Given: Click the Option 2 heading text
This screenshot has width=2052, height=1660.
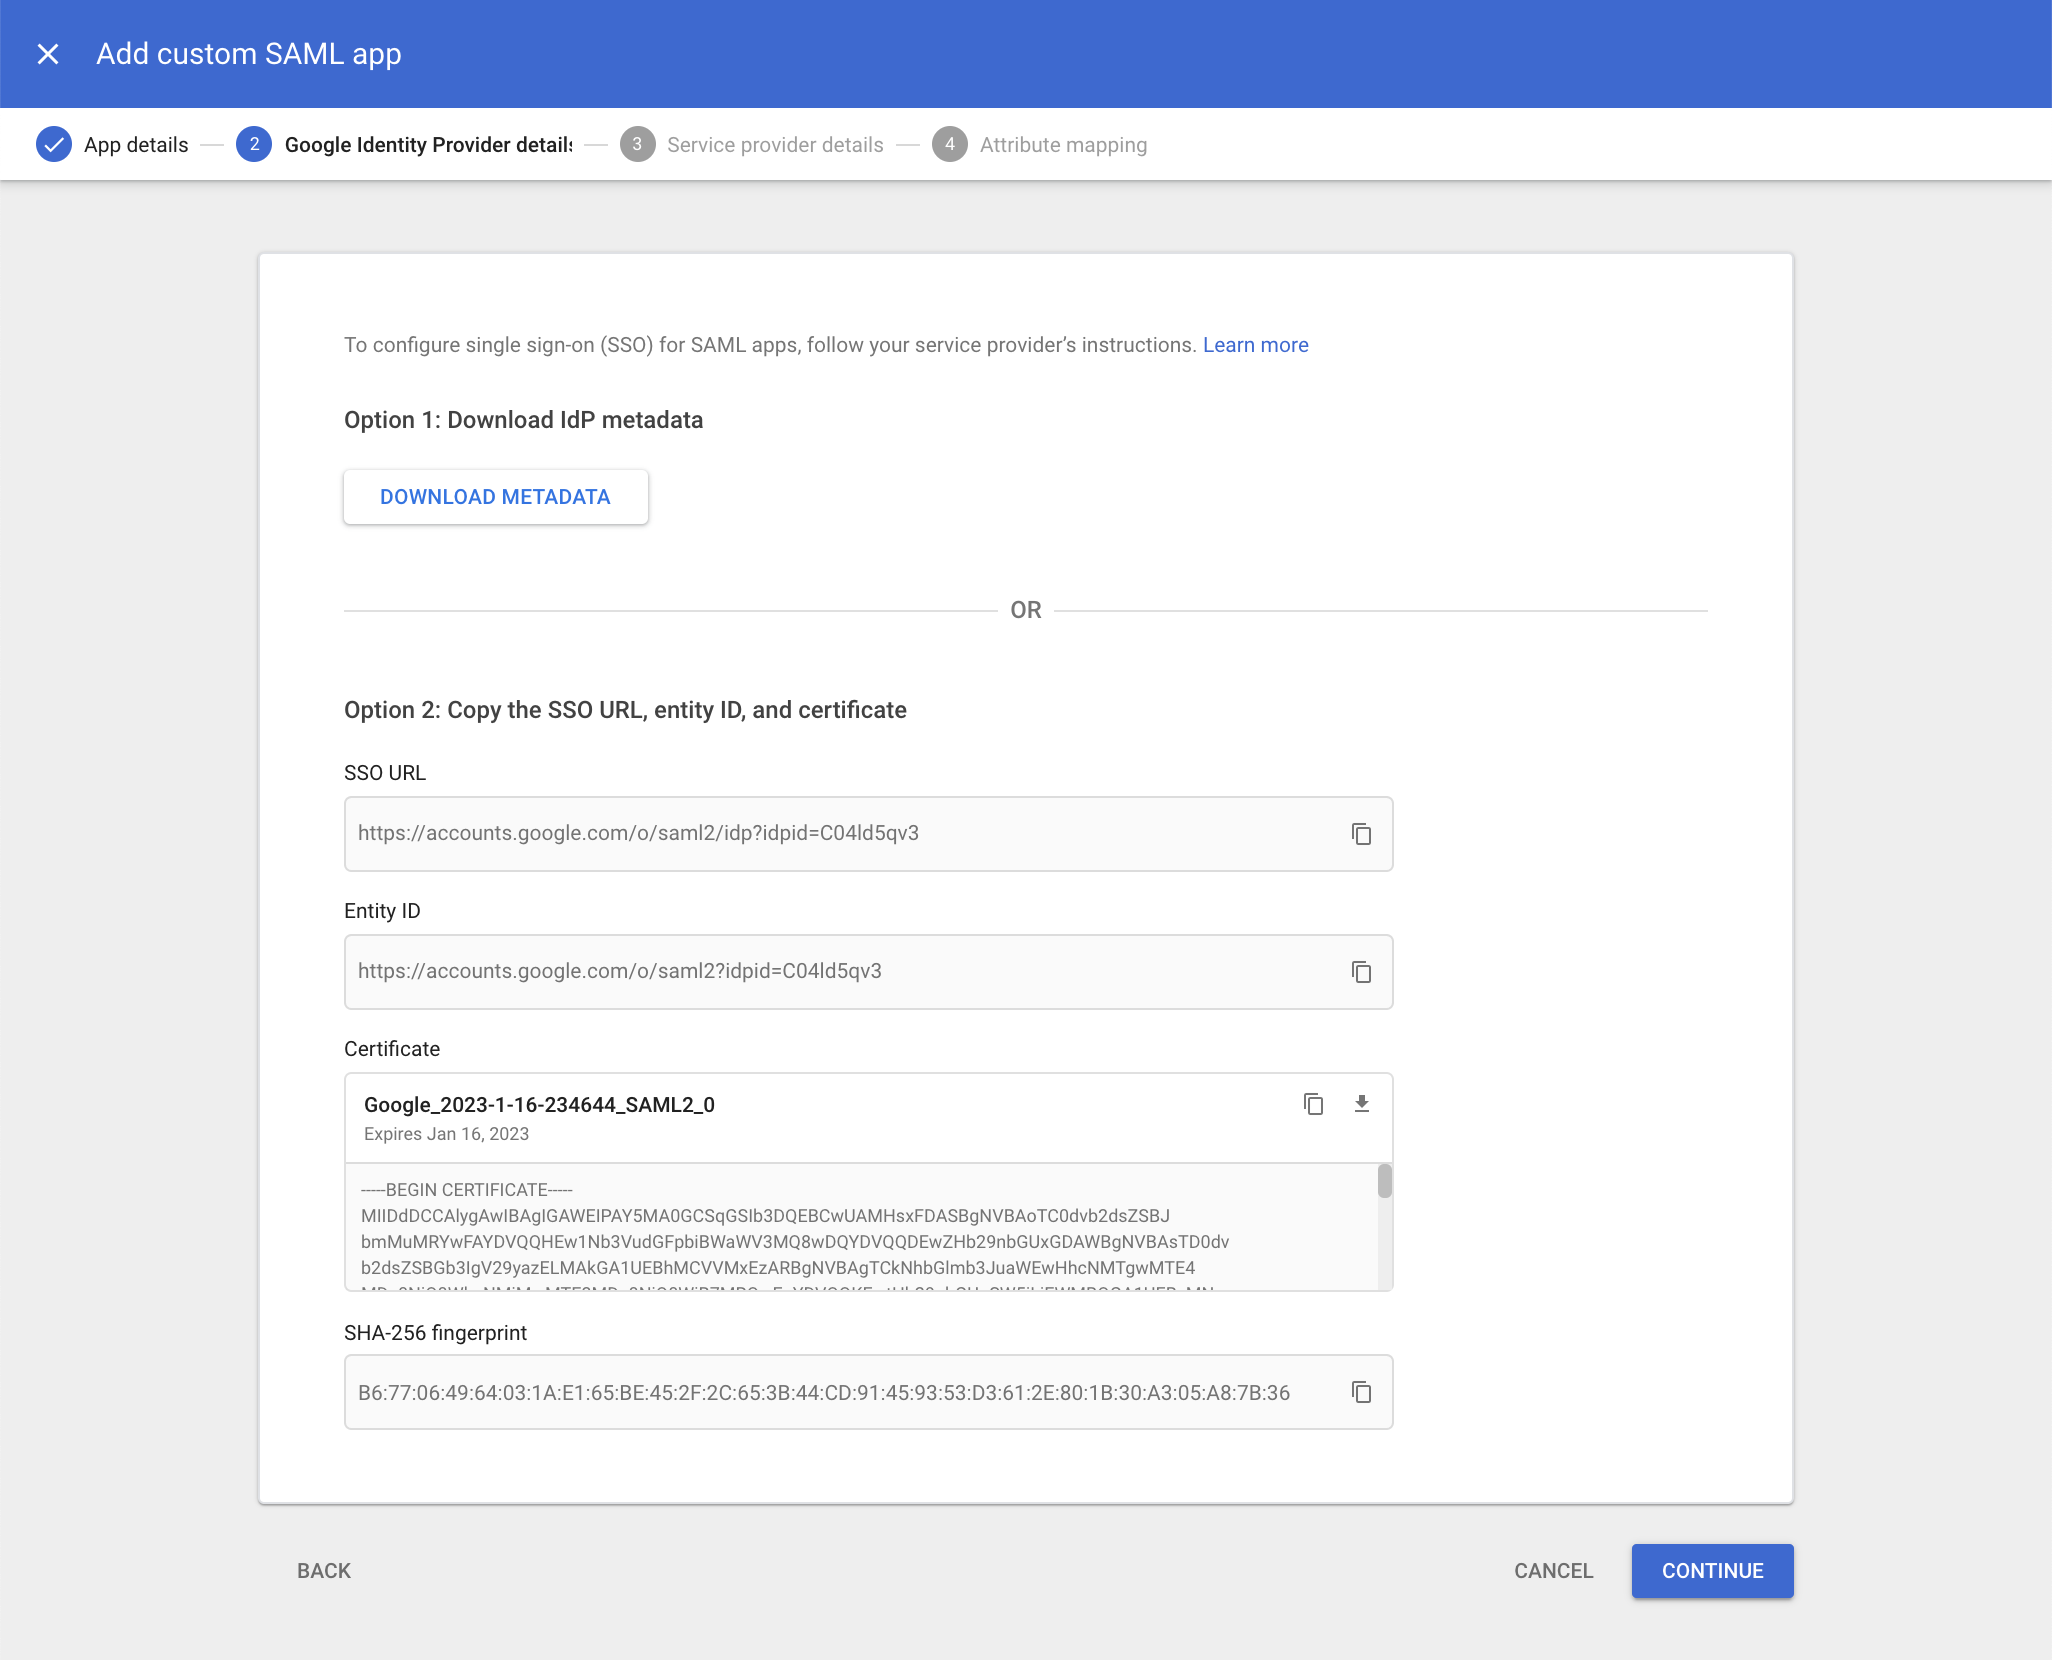Looking at the screenshot, I should click(625, 710).
